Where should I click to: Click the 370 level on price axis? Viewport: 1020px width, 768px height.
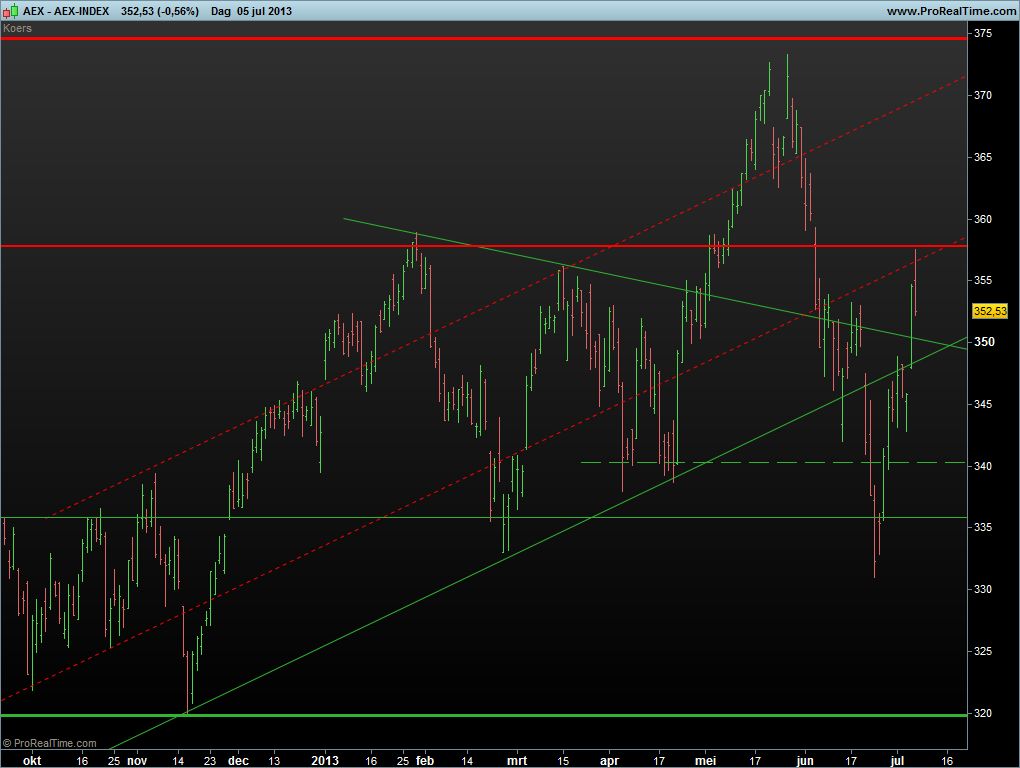(984, 95)
